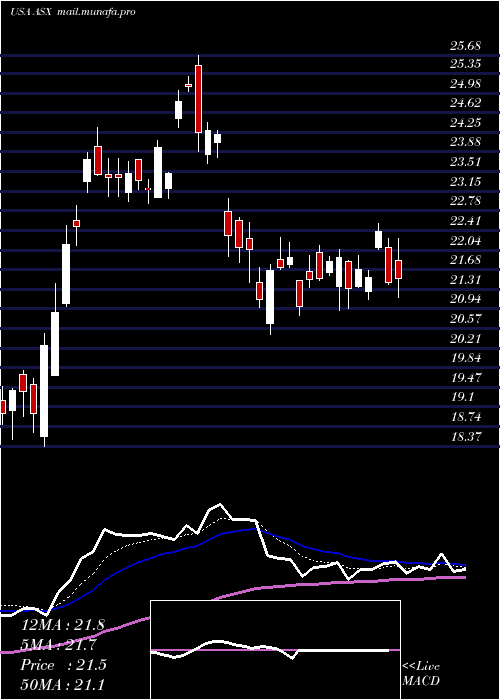
Task: Click the 19.84 price axis label
Action: [465, 358]
